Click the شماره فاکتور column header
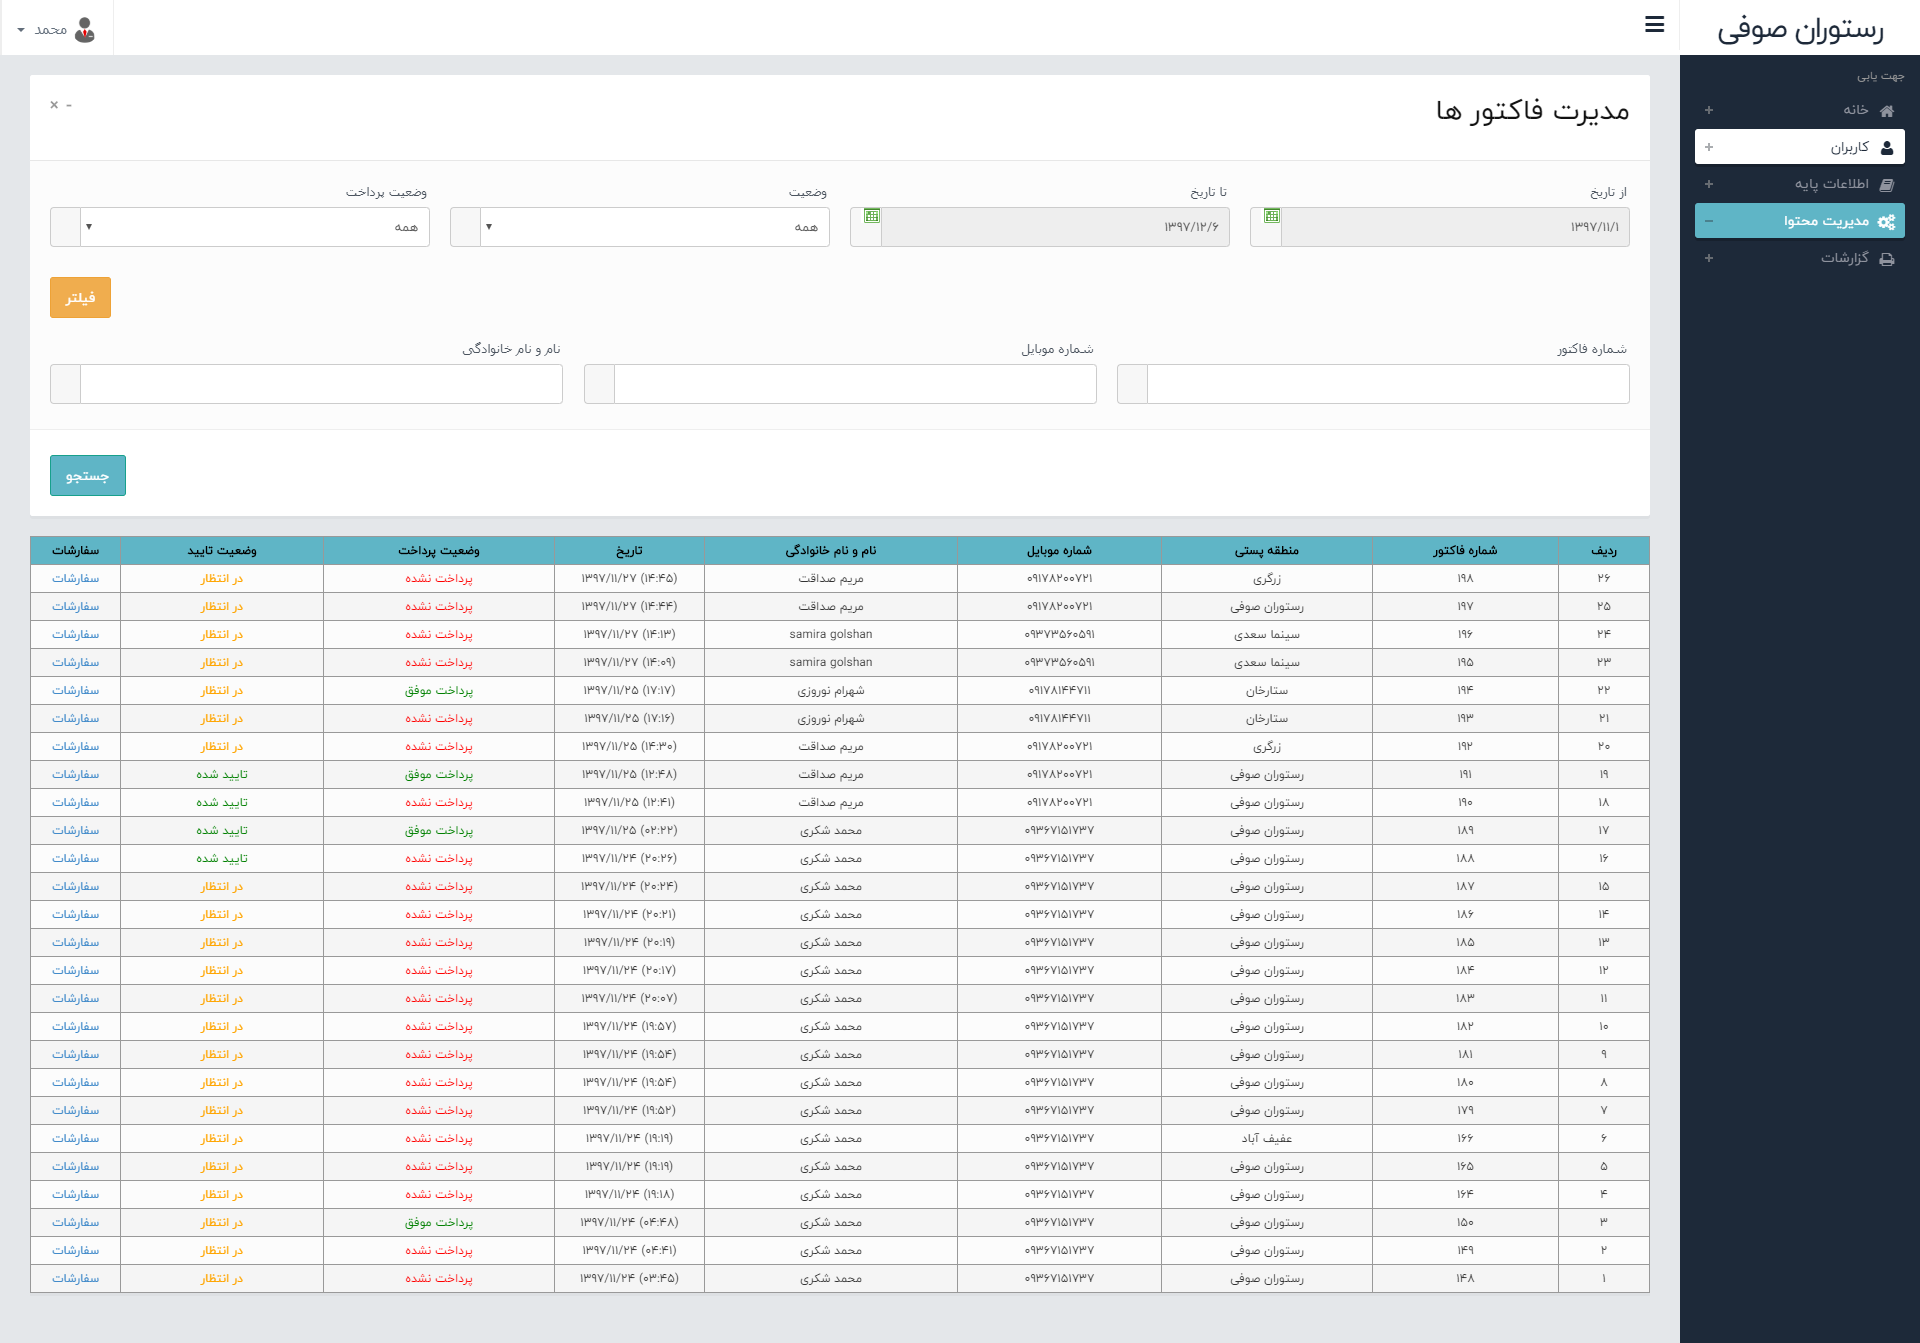The image size is (1920, 1343). pyautogui.click(x=1465, y=550)
